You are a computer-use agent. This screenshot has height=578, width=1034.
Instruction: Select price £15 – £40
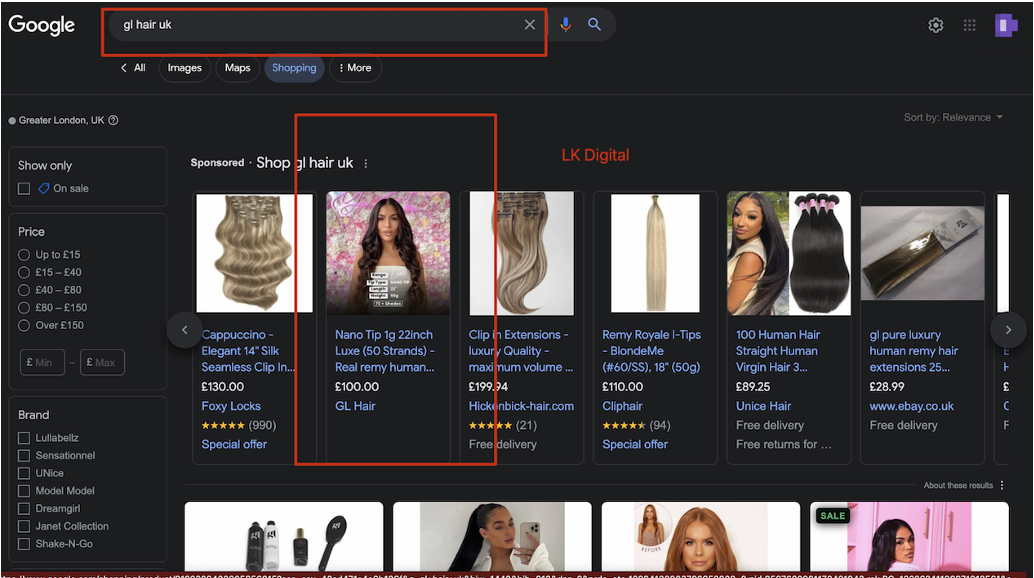(x=24, y=272)
